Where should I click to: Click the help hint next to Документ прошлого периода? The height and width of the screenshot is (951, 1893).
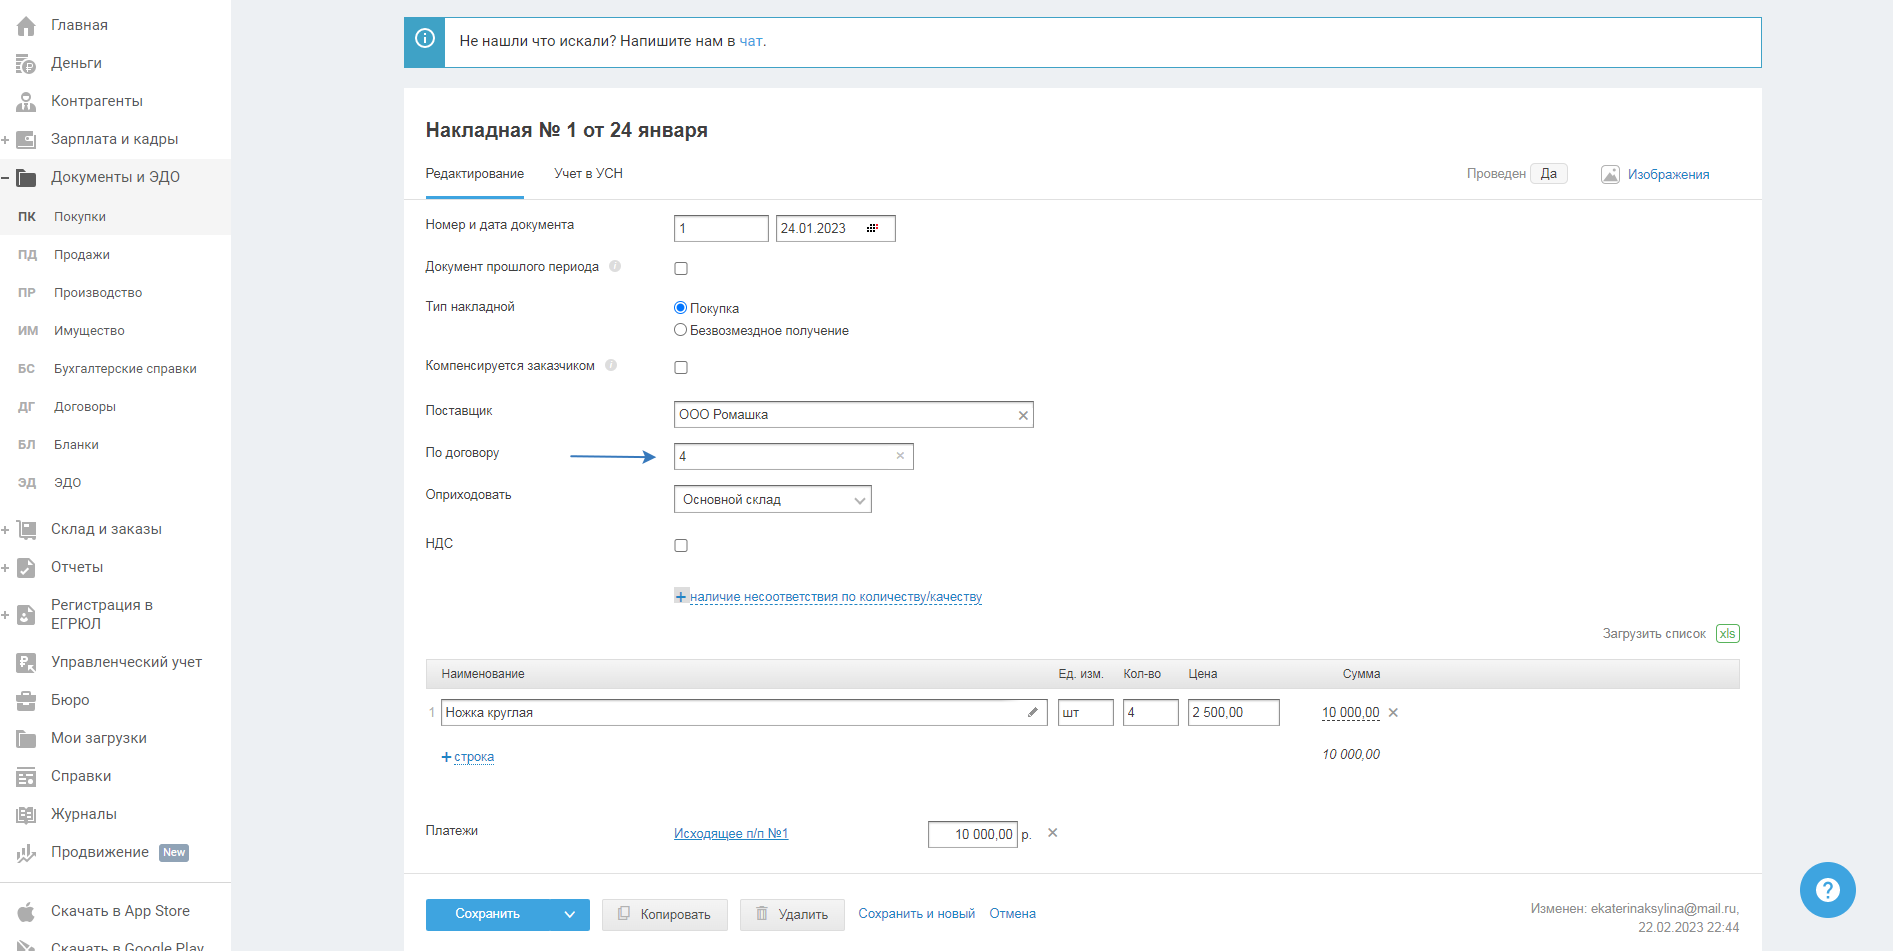pos(615,266)
